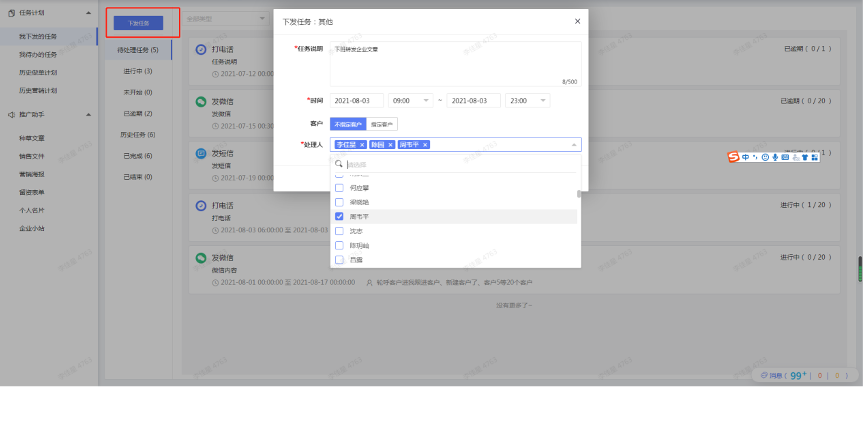Tick the 梁晓艳 checkbox
864x422 pixels.
click(x=339, y=202)
